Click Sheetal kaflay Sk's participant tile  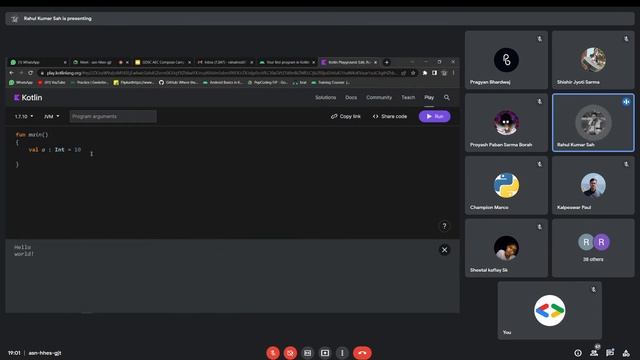pyautogui.click(x=506, y=248)
